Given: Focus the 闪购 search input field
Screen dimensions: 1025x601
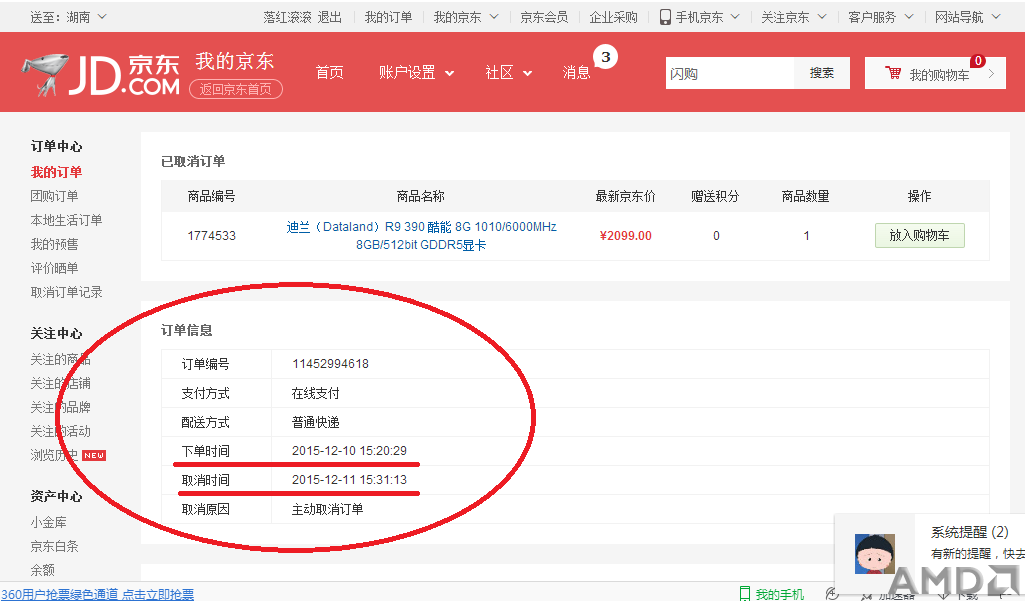Looking at the screenshot, I should [730, 73].
